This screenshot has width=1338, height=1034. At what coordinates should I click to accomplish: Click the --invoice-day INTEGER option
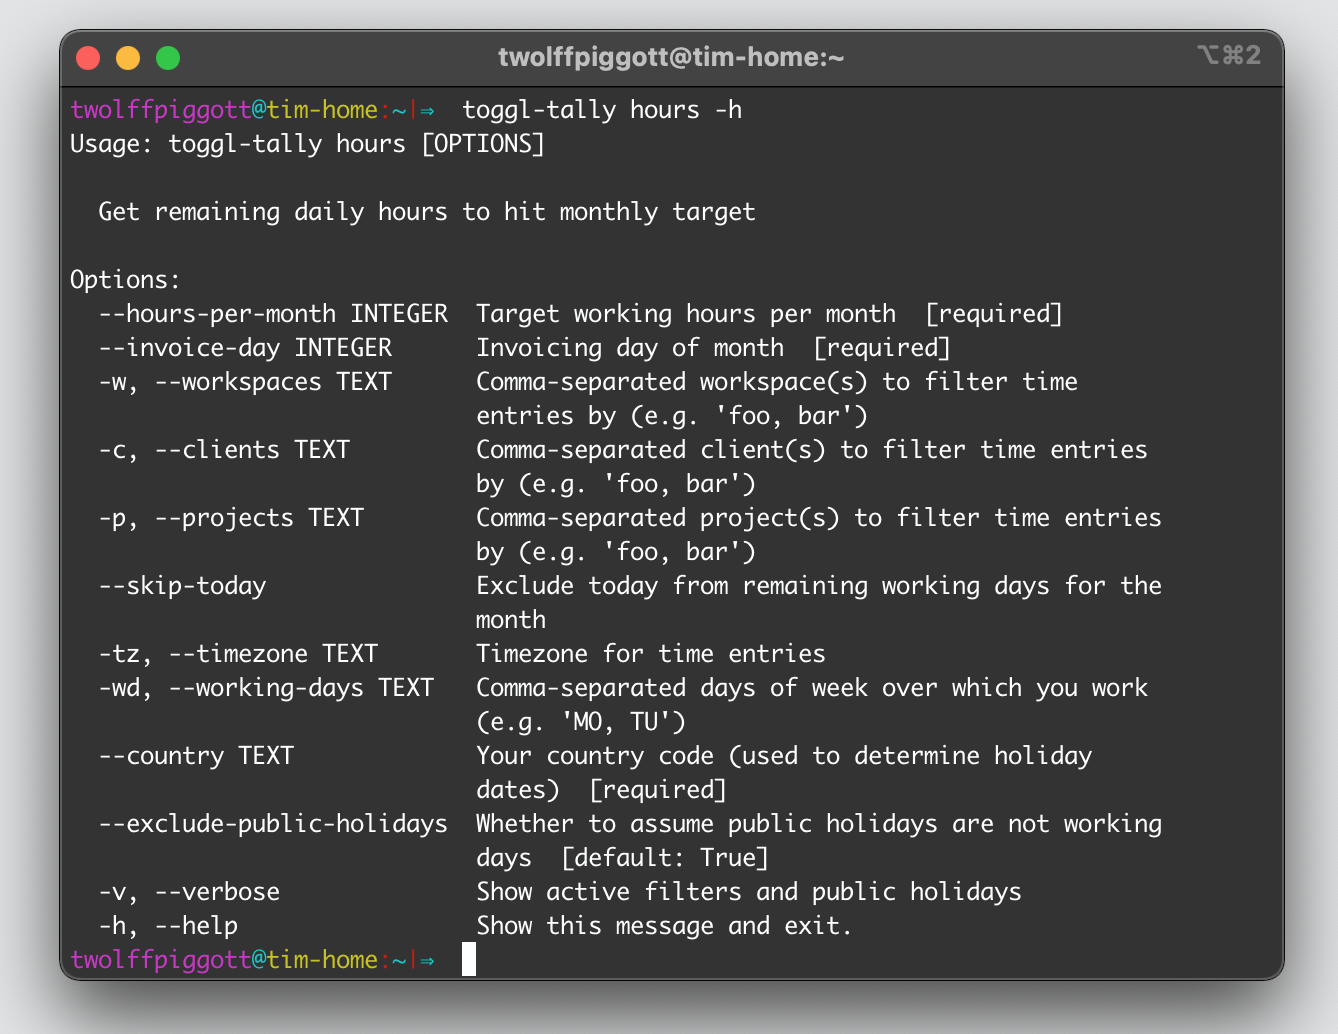(x=245, y=347)
